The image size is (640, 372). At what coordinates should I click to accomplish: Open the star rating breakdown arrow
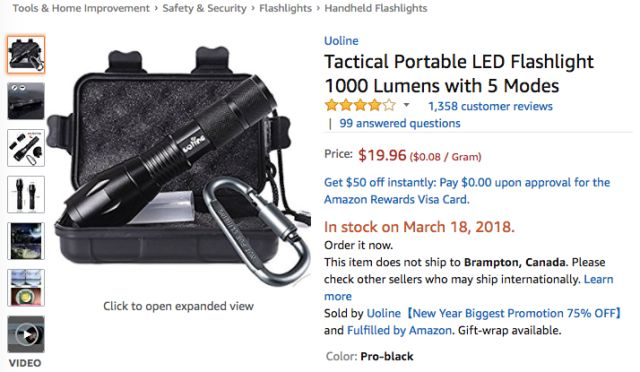(x=406, y=105)
